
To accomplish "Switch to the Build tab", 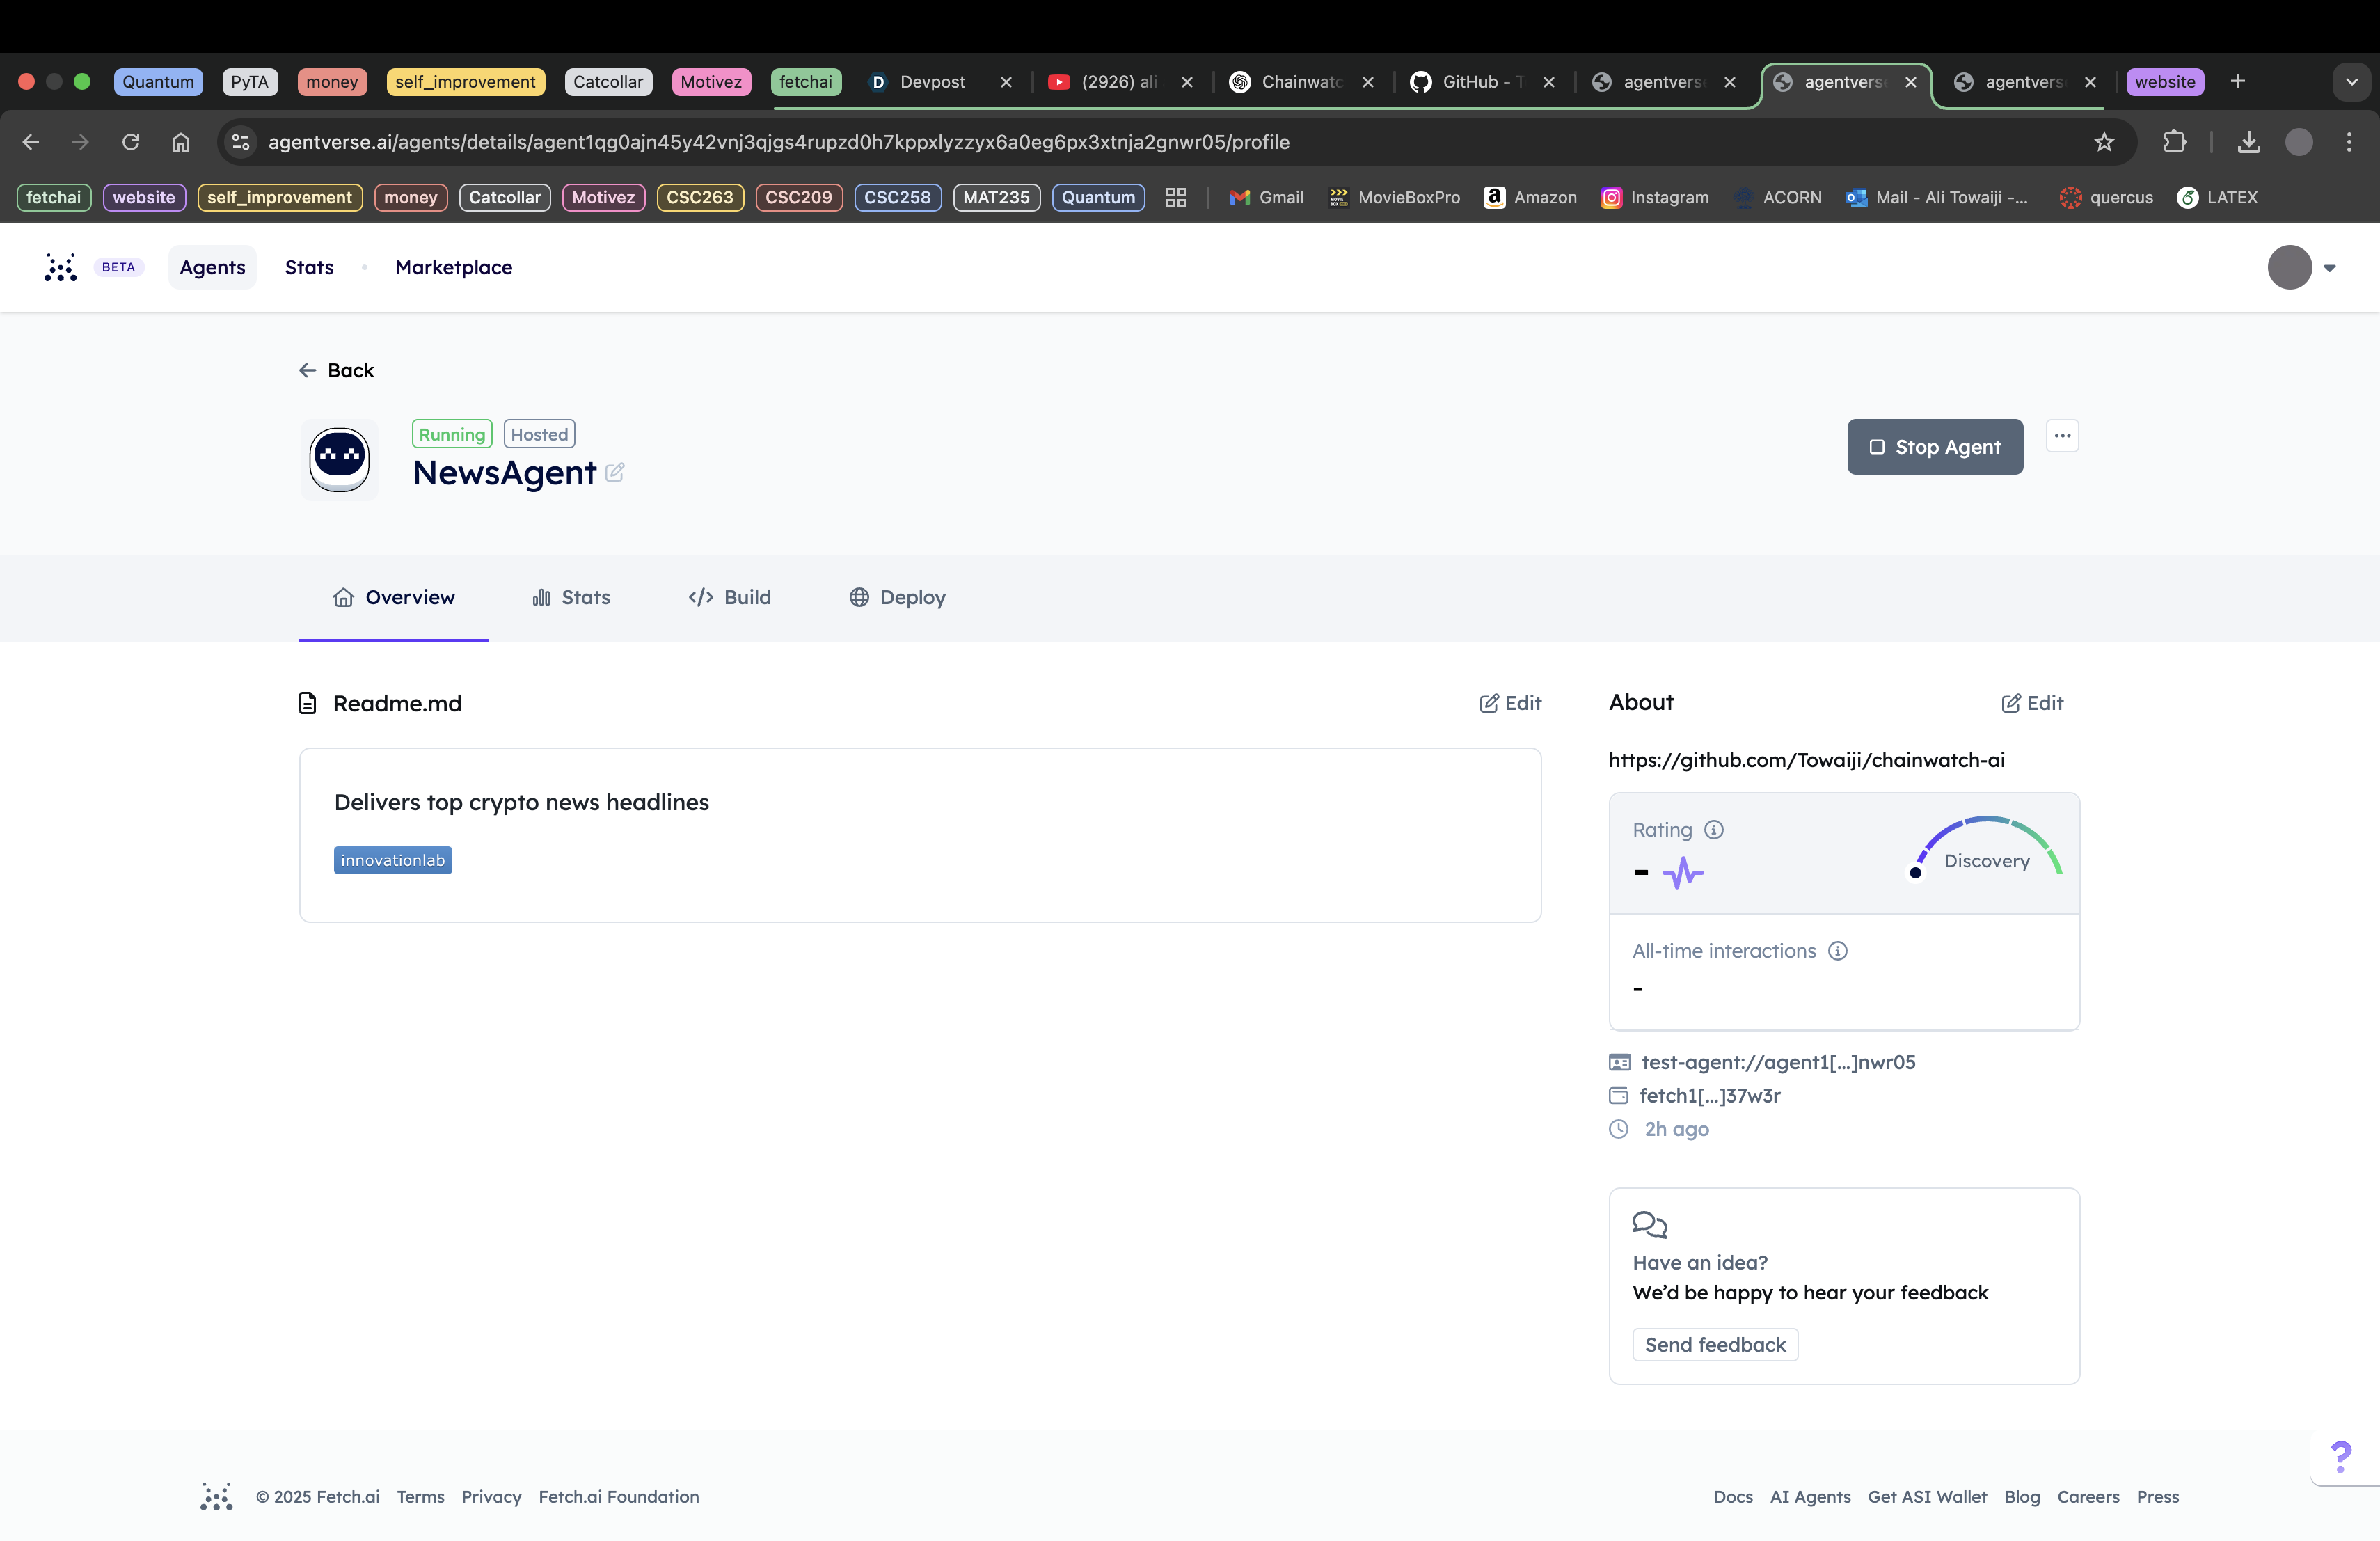I will click(x=730, y=597).
